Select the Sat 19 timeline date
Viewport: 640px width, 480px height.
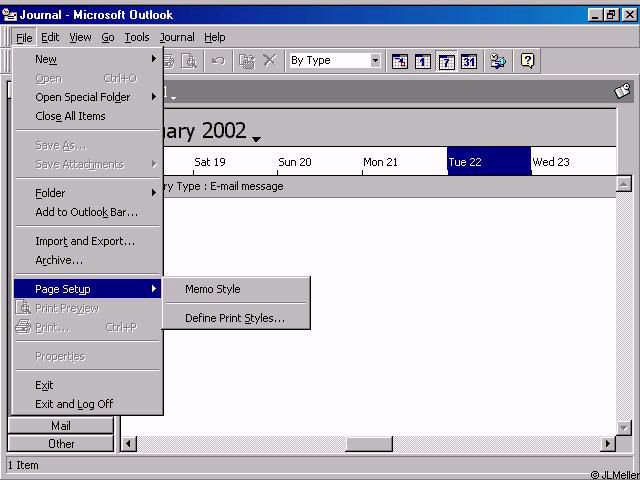coord(210,162)
